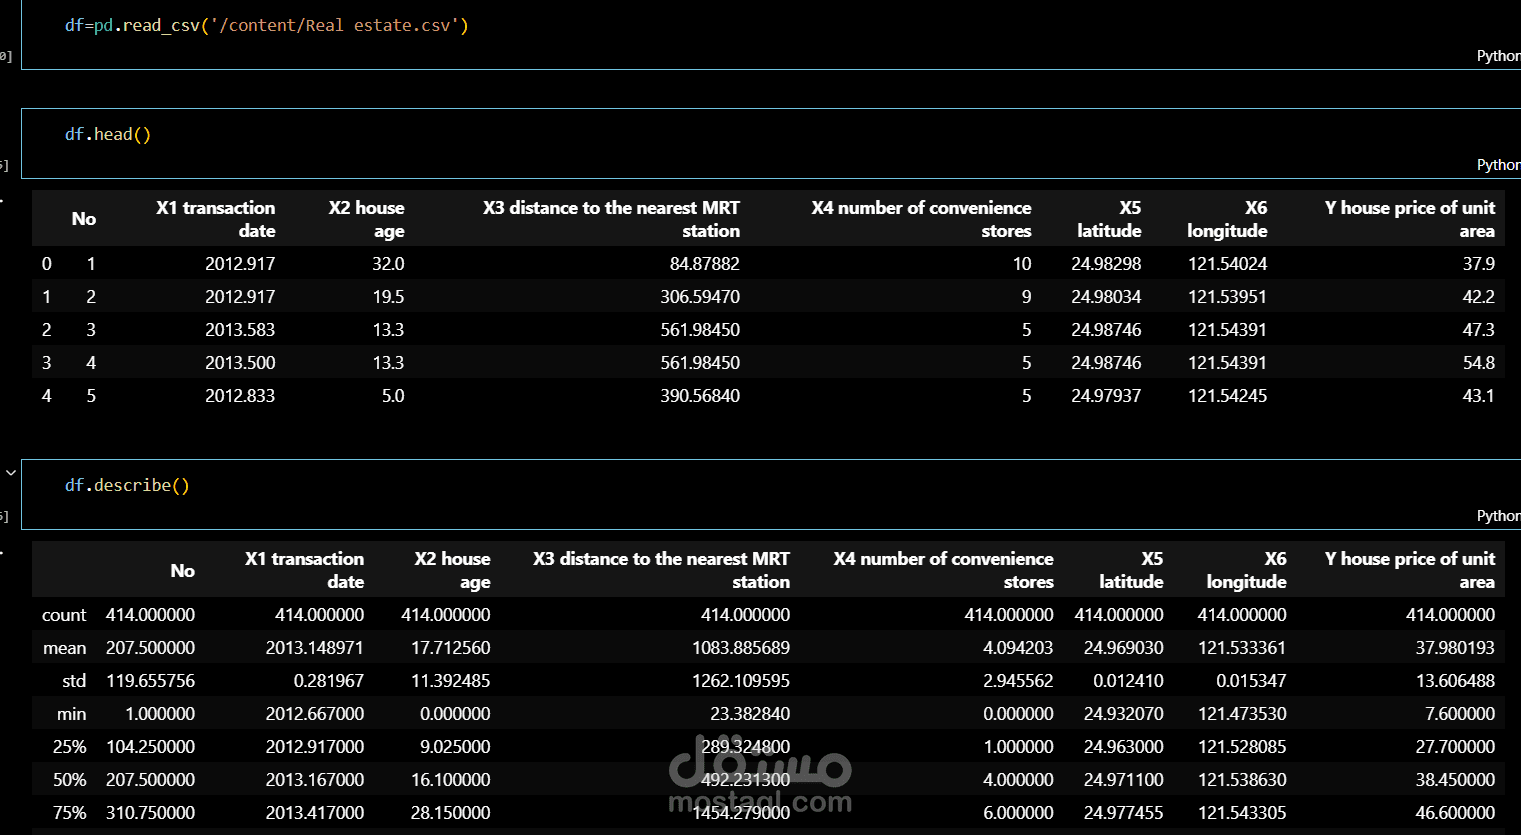Viewport: 1521px width, 835px height.
Task: Select house price value 43.1
Action: click(x=1478, y=396)
